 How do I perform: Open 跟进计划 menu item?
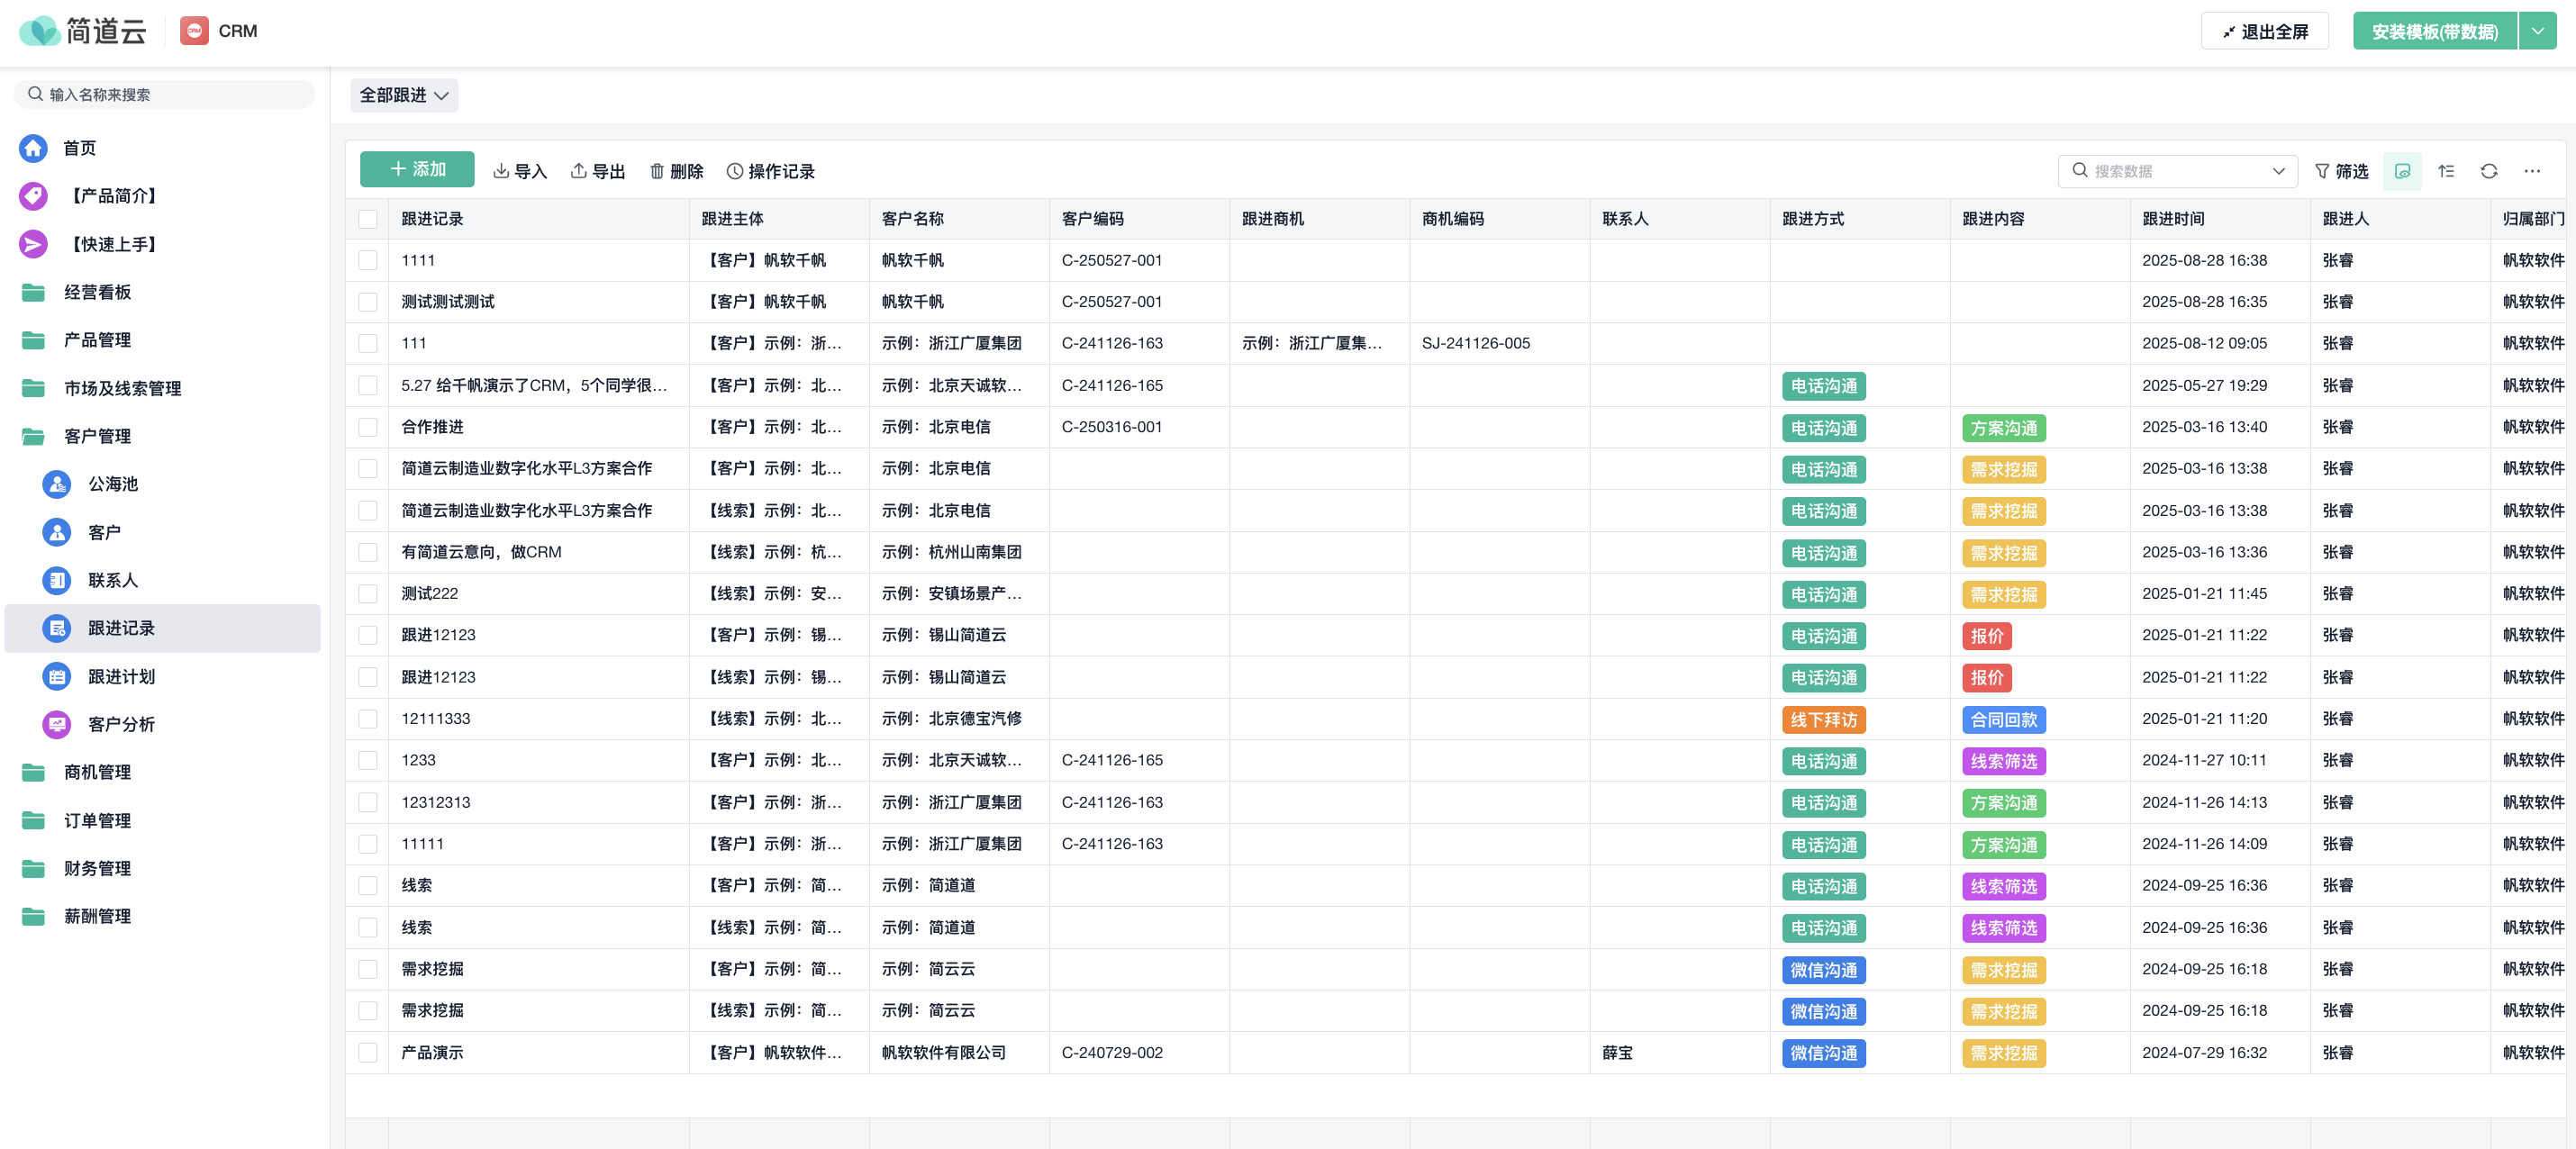[120, 676]
